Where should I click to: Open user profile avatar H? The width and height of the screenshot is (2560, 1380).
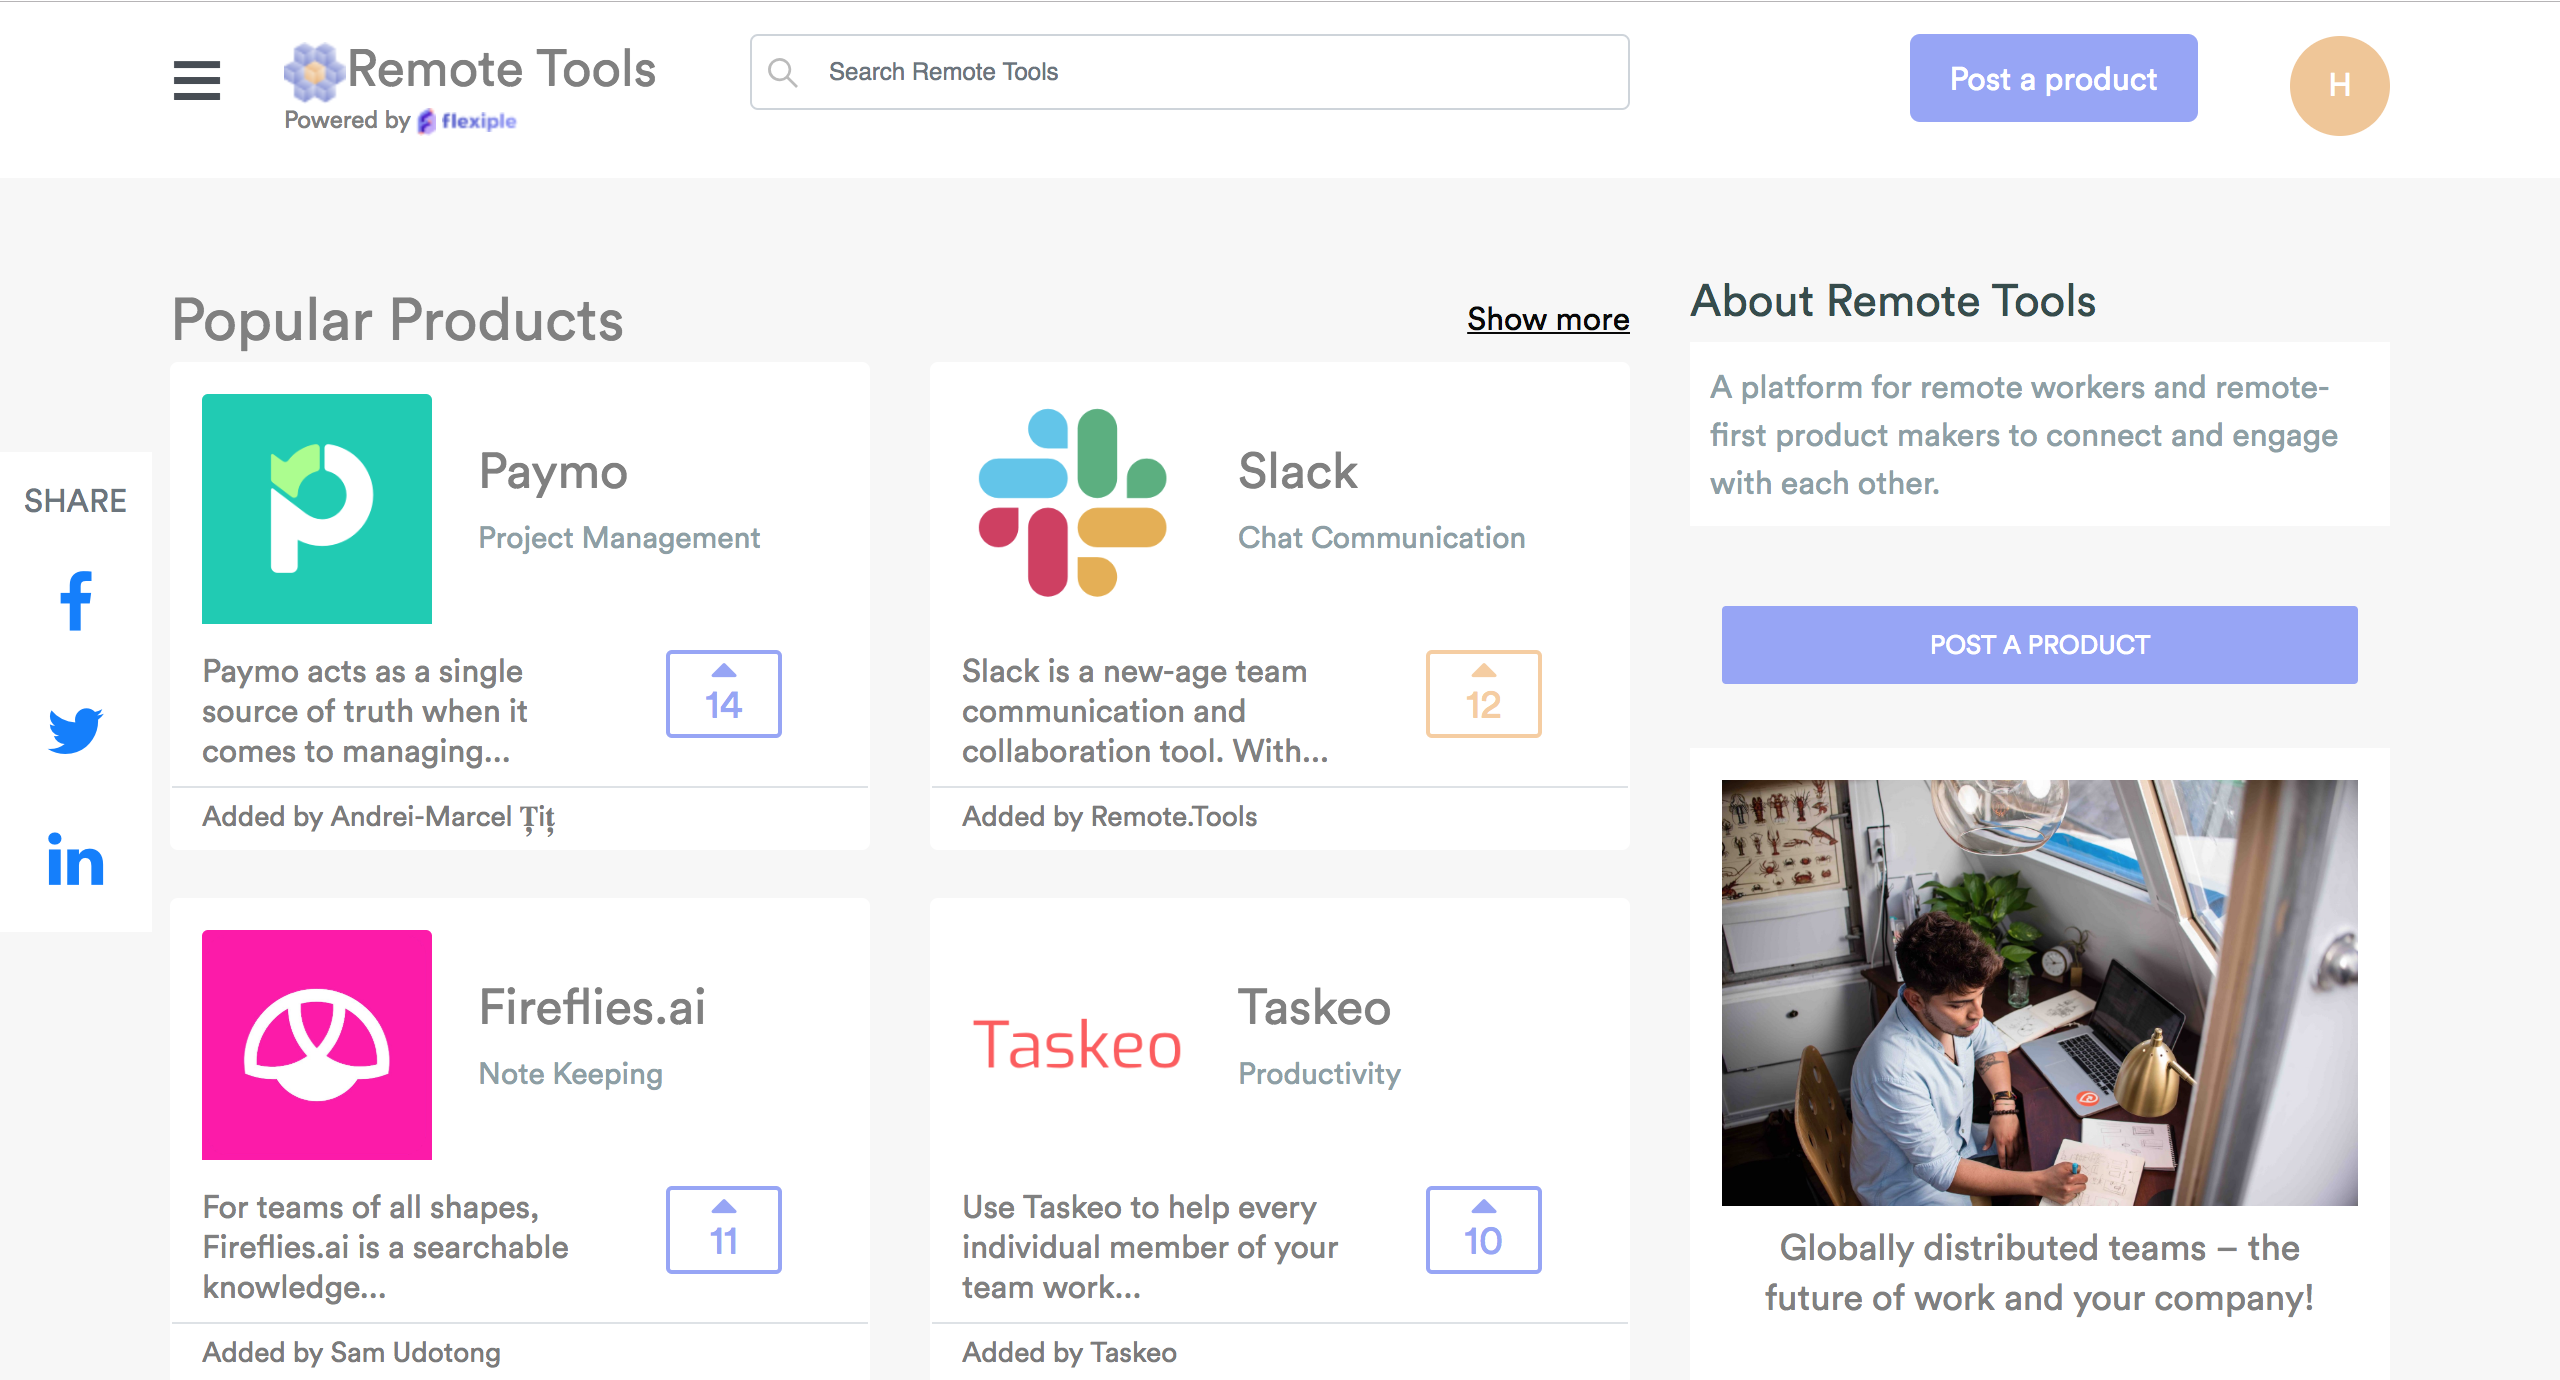tap(2339, 86)
